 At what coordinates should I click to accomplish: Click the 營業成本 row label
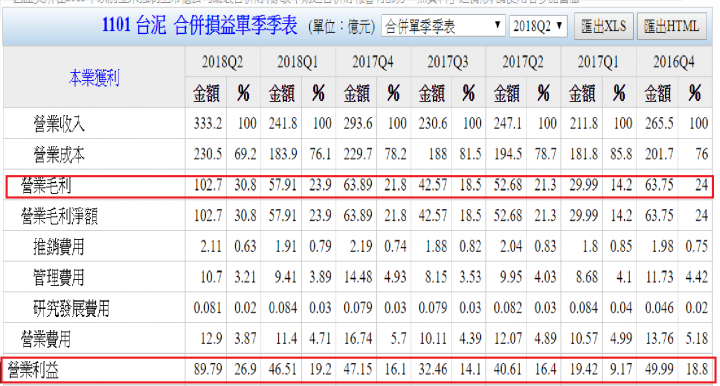pos(59,155)
